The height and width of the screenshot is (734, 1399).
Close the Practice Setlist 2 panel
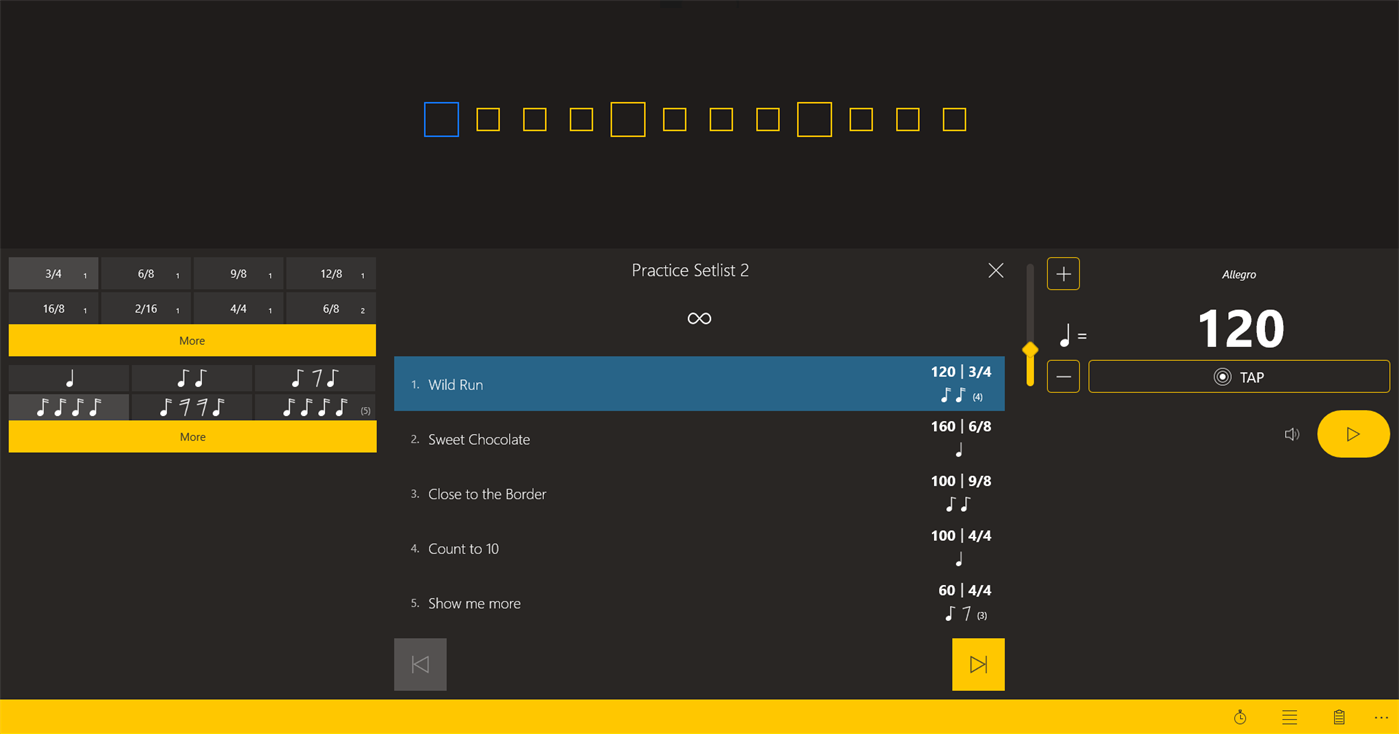(995, 270)
